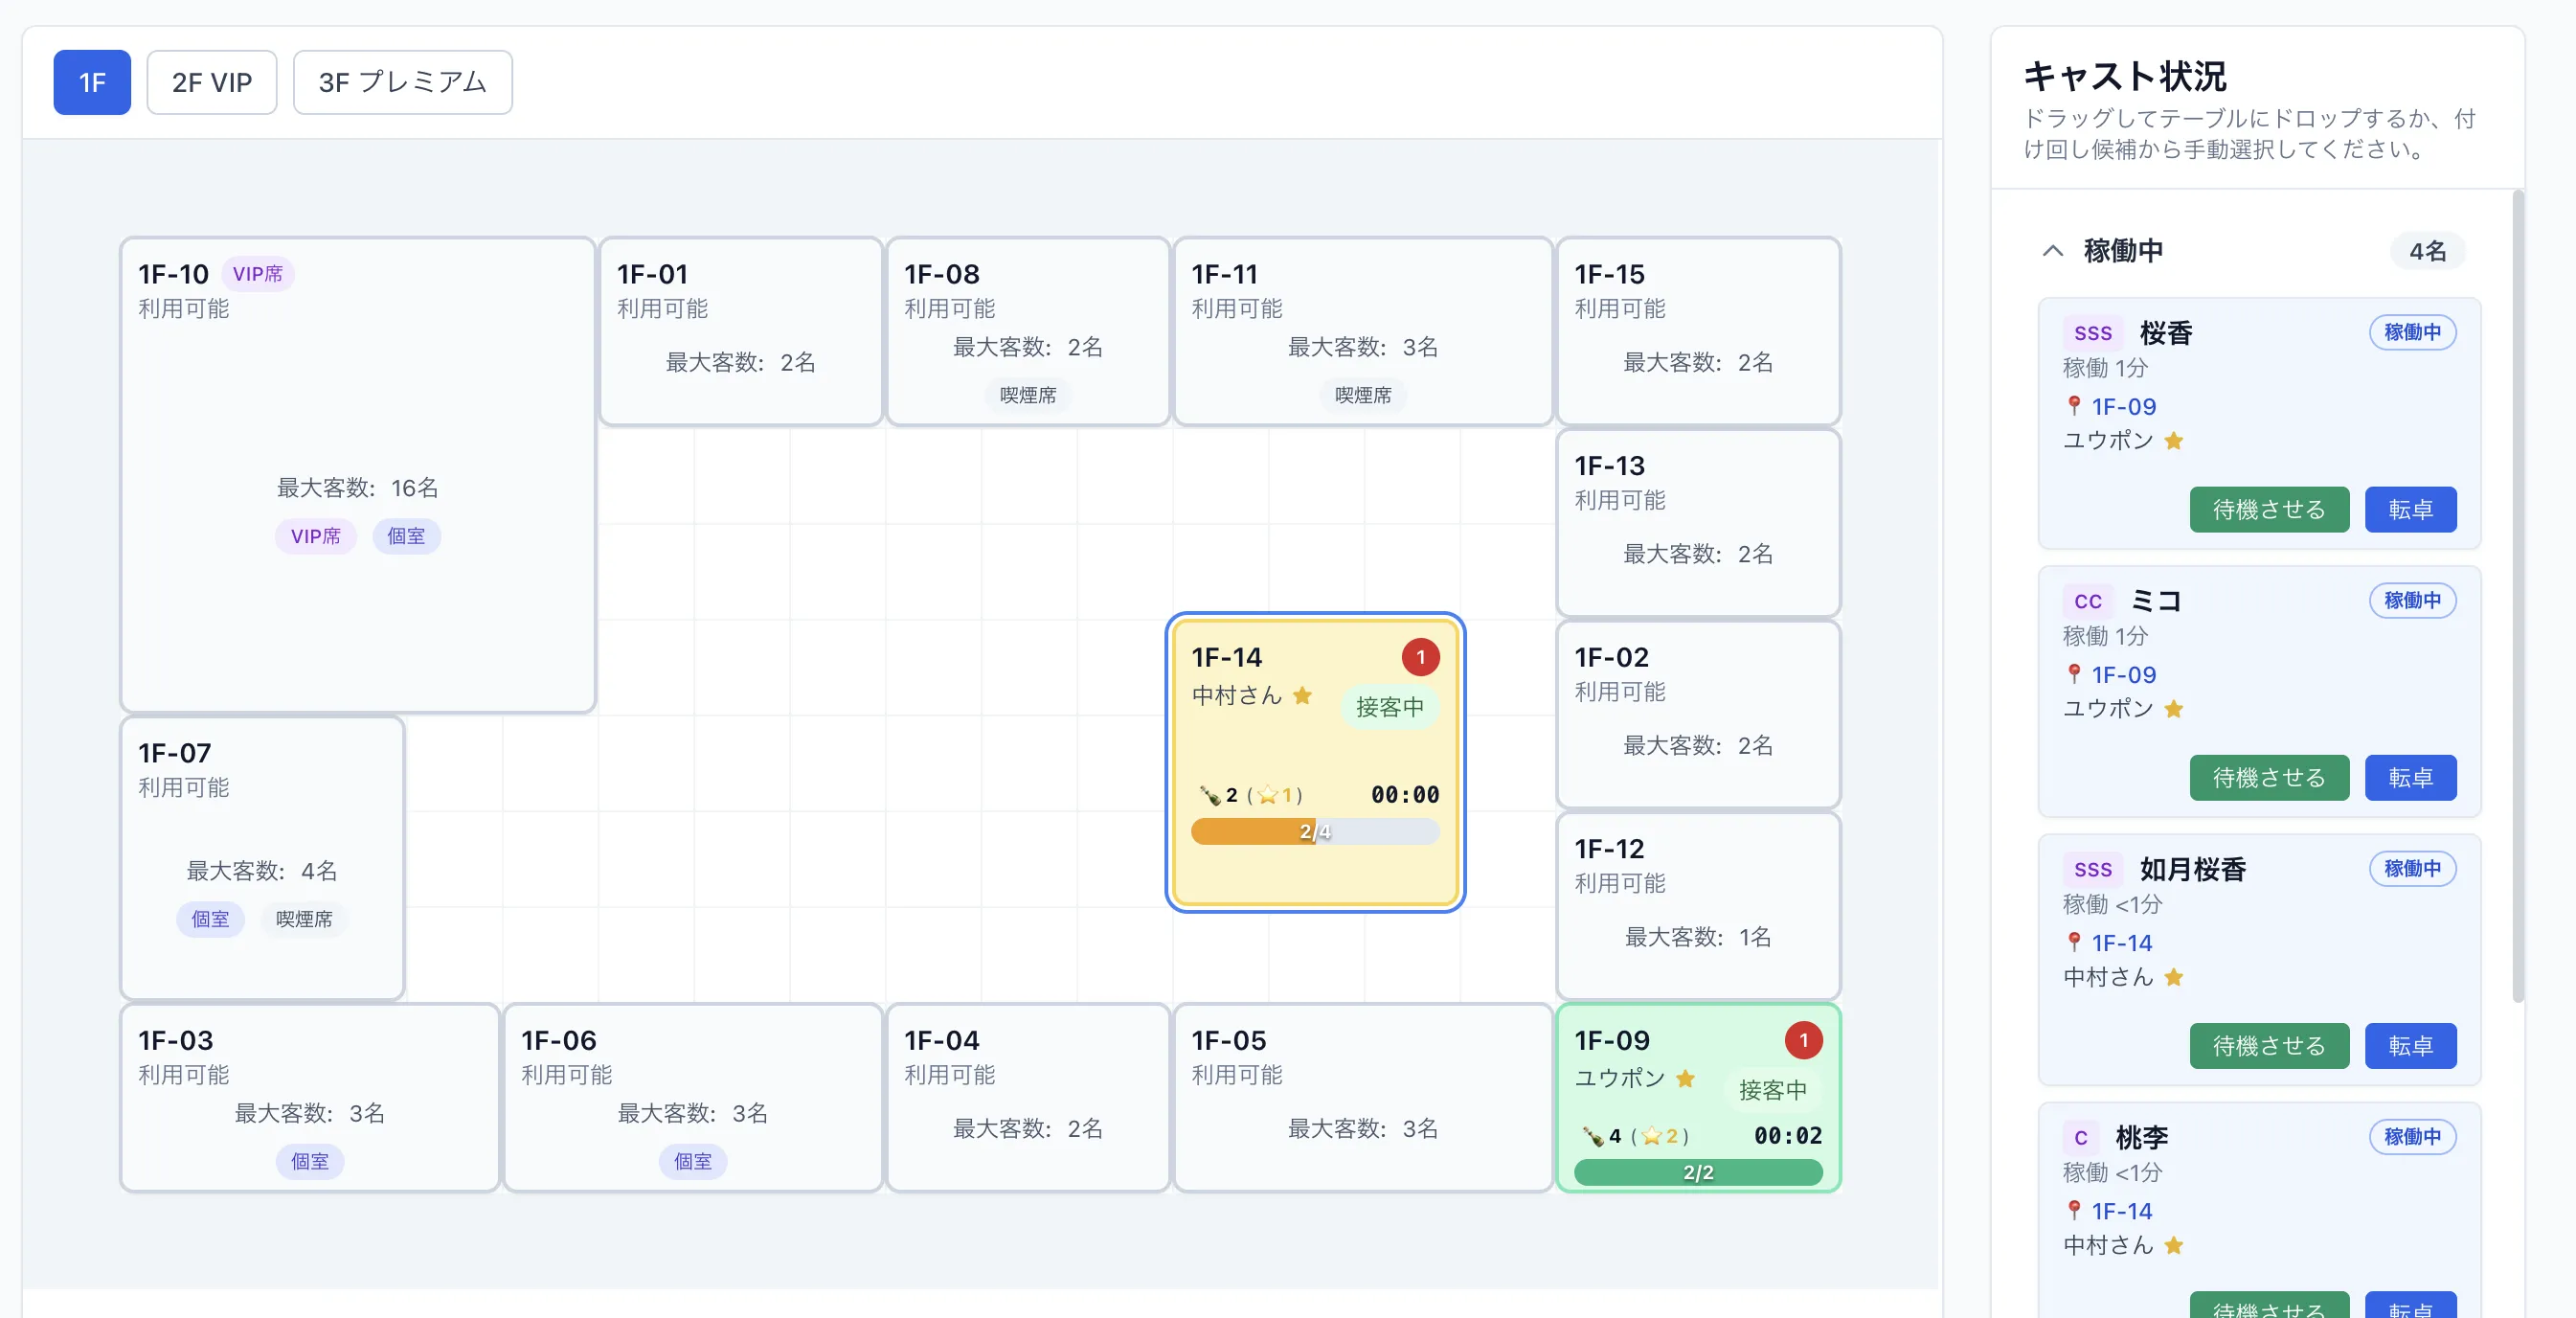
Task: Click the 2/4 occupancy bar on 1F-14
Action: point(1314,831)
